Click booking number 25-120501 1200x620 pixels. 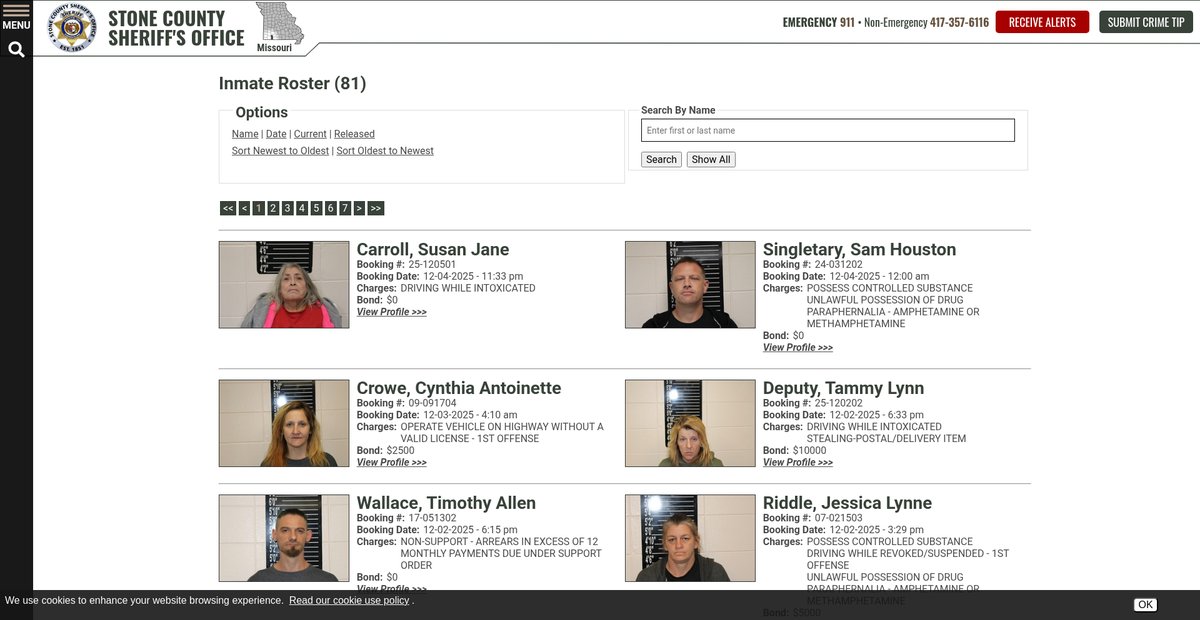pyautogui.click(x=432, y=265)
